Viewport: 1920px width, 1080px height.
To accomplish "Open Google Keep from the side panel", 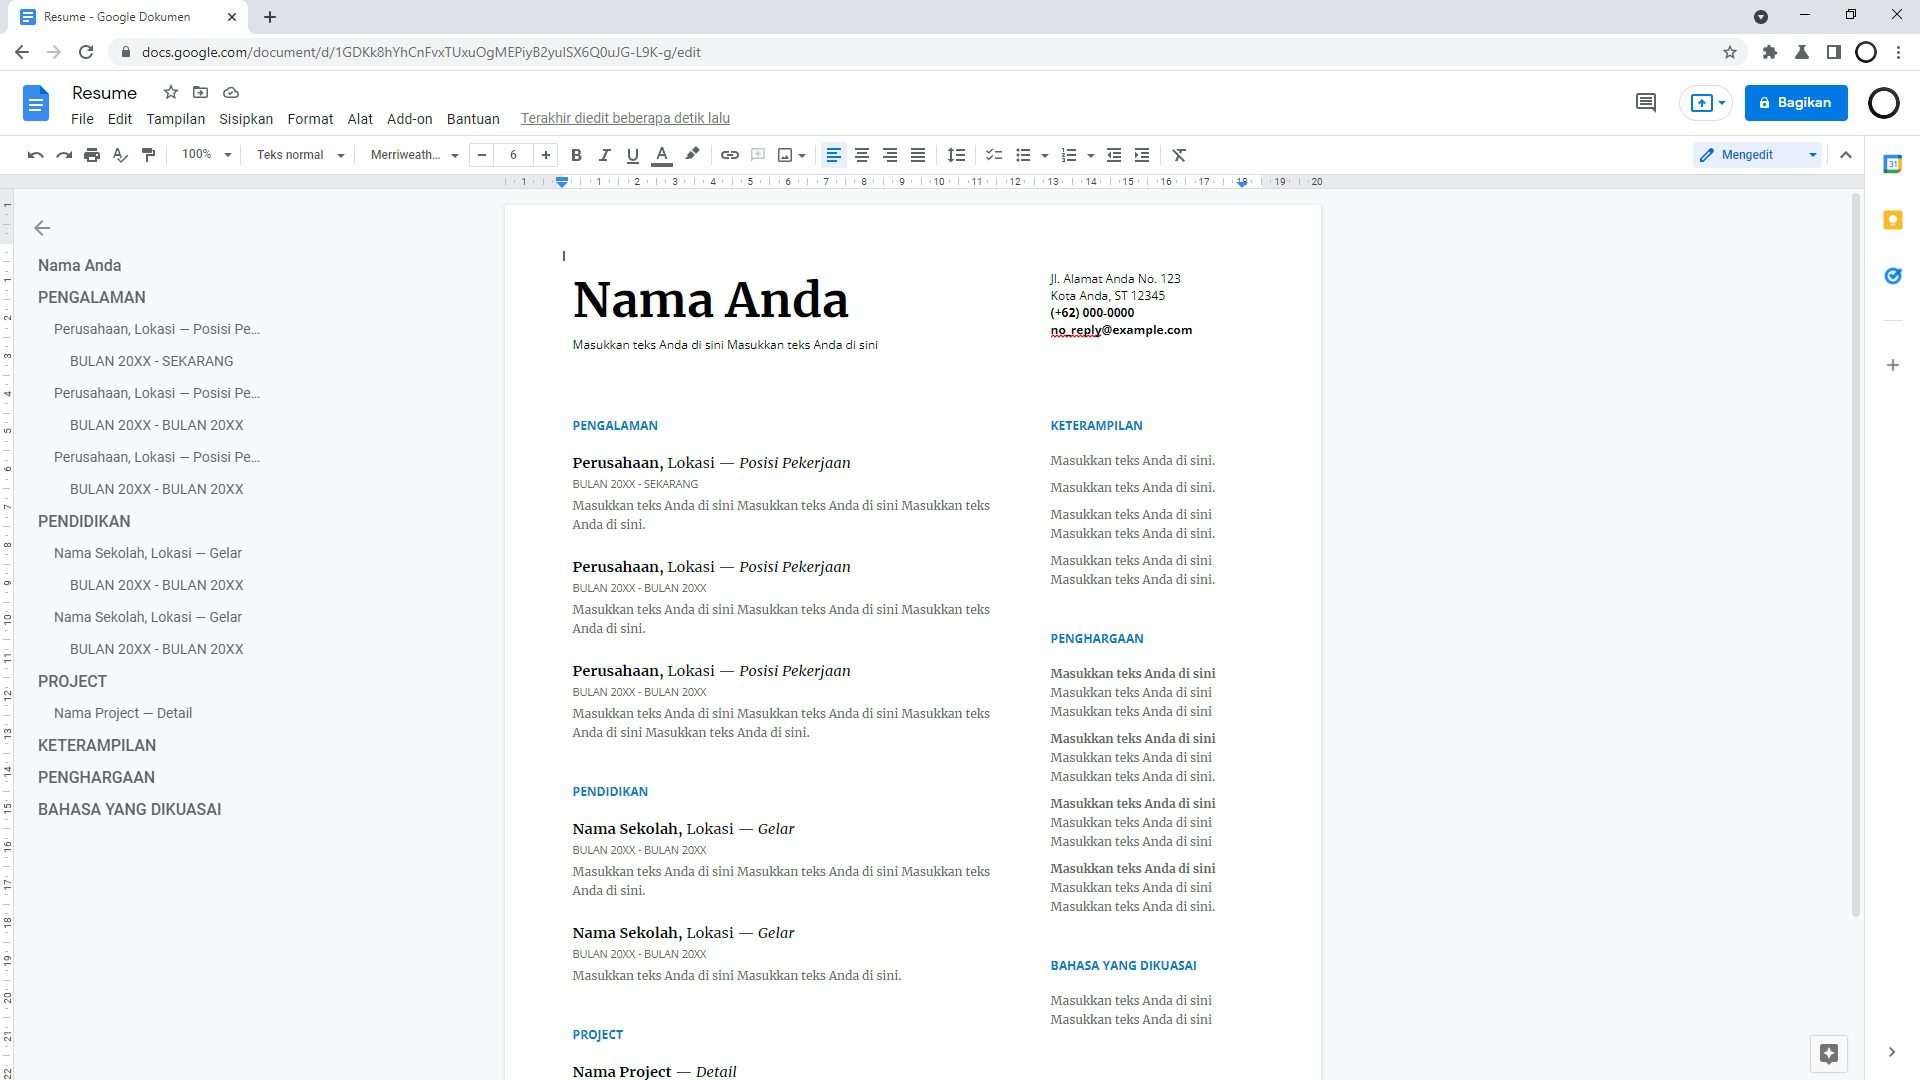I will (x=1892, y=220).
